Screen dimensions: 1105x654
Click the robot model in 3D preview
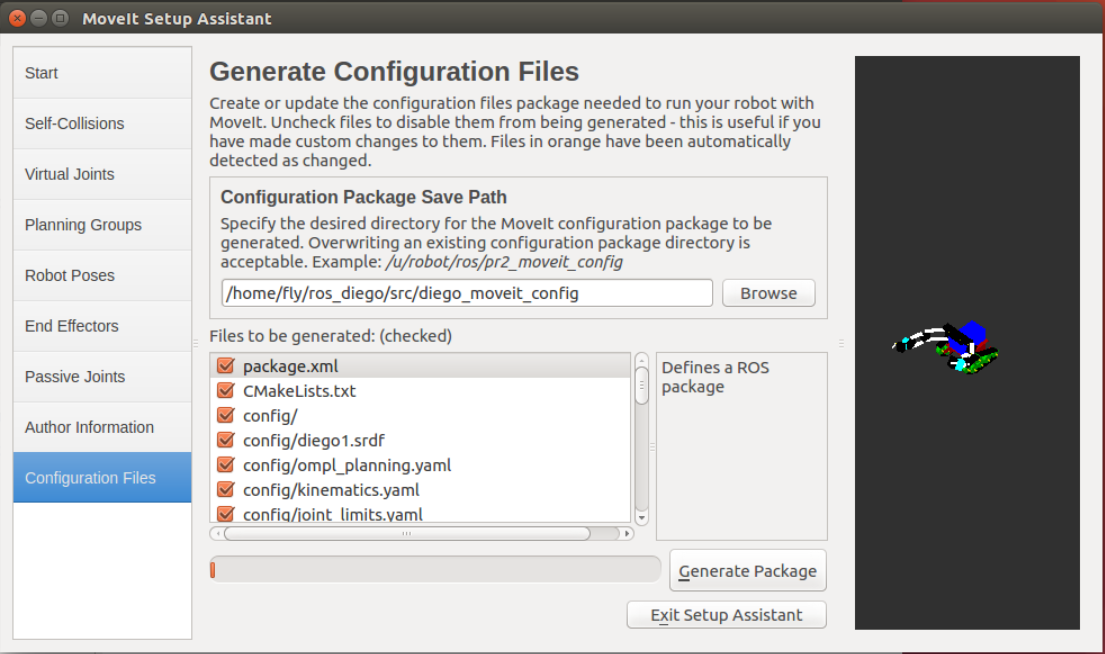tap(946, 347)
